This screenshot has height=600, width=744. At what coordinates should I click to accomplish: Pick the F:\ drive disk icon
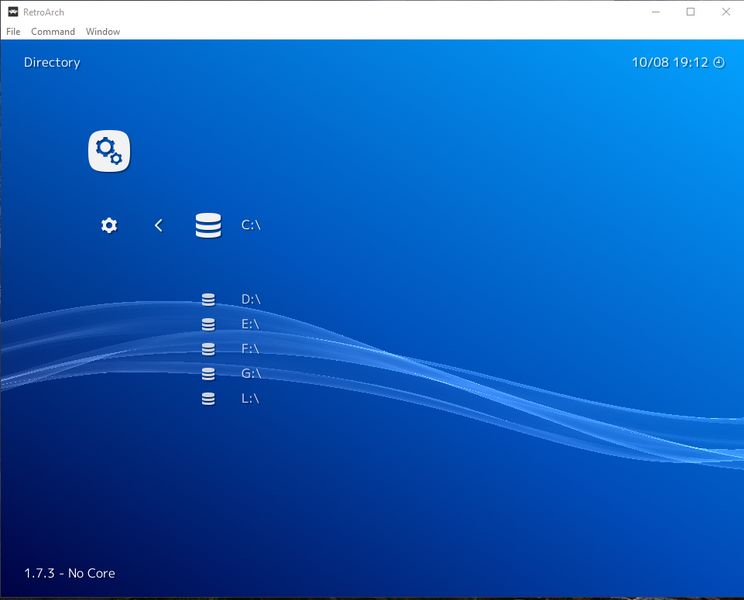(x=208, y=349)
